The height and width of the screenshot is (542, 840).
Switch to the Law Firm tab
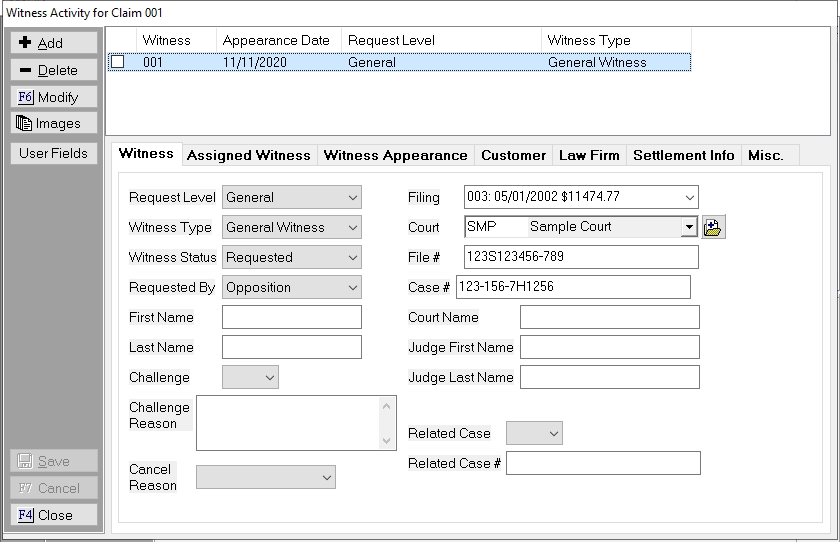pos(589,155)
